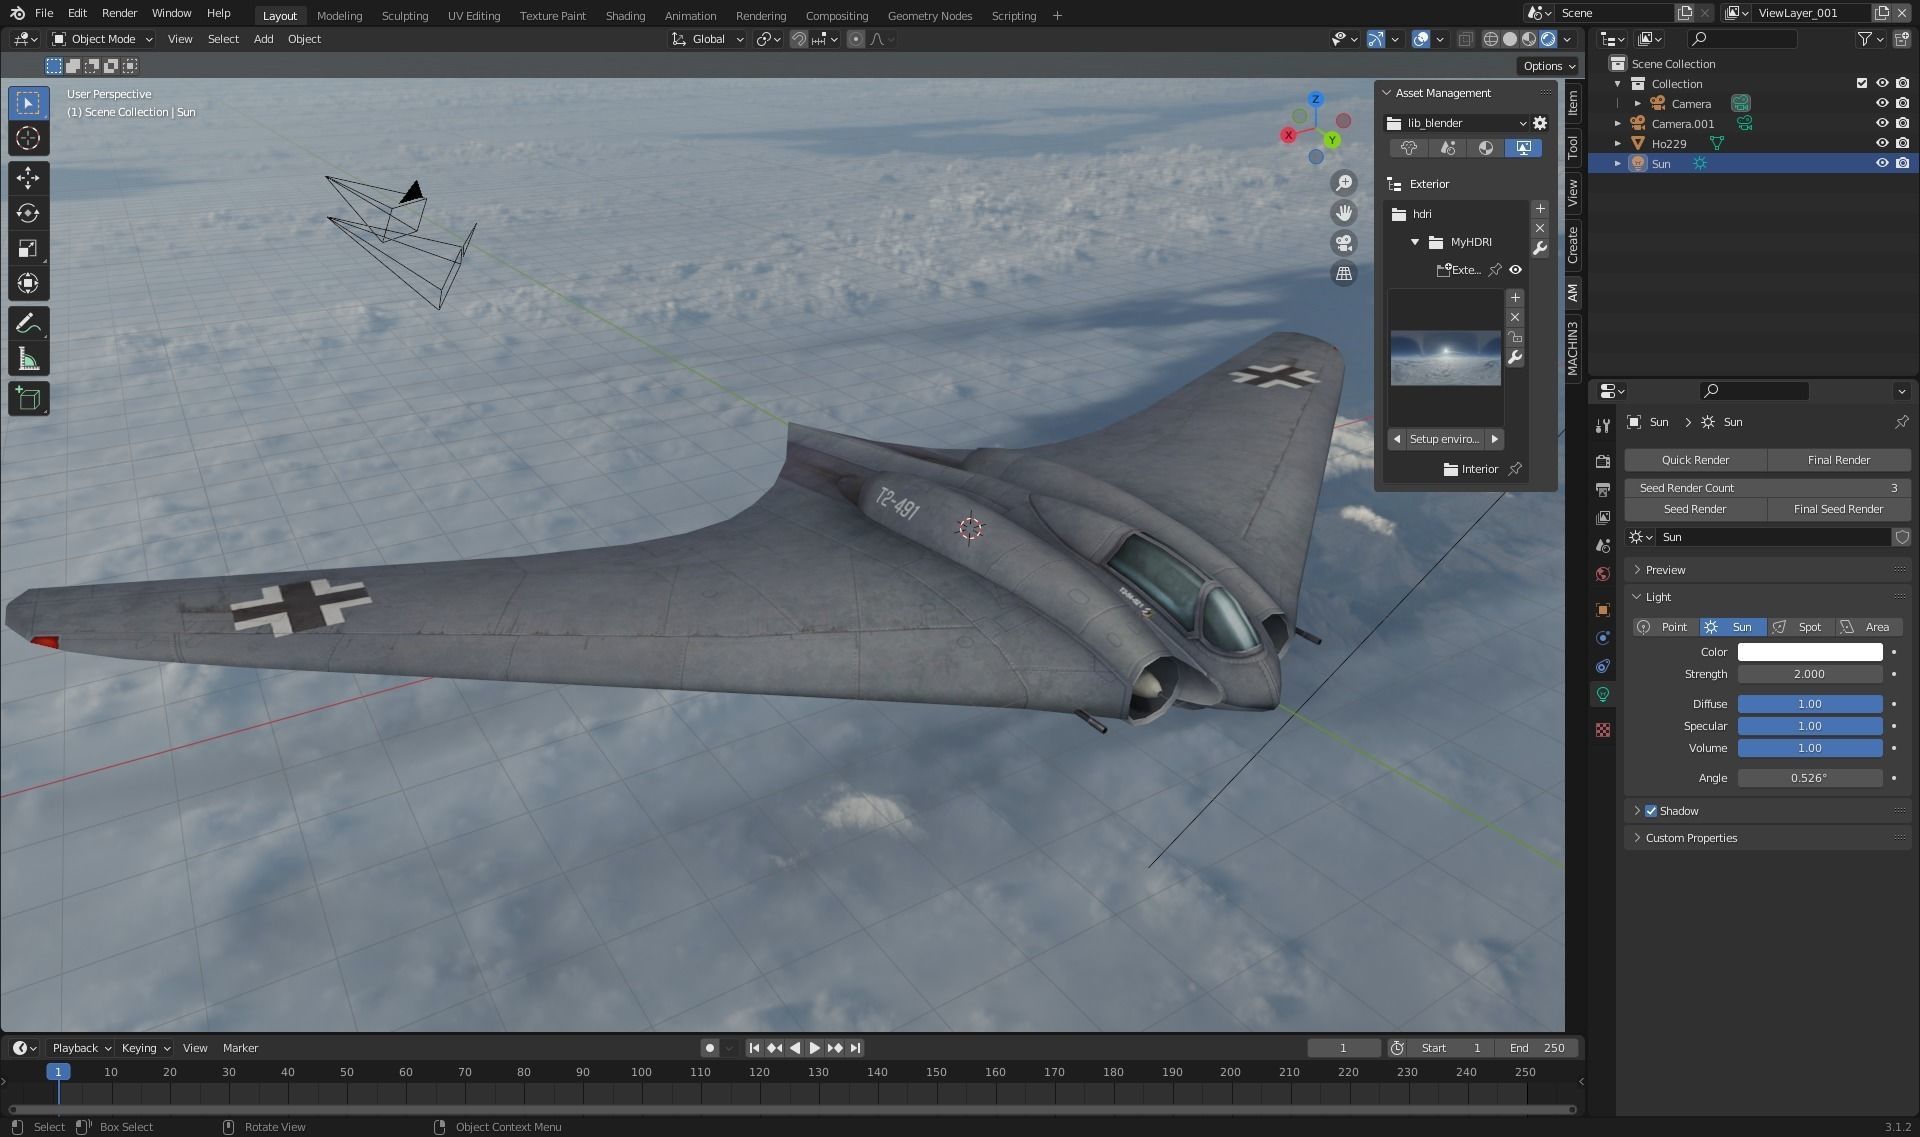Click Final Render button
The height and width of the screenshot is (1137, 1920).
[1838, 460]
